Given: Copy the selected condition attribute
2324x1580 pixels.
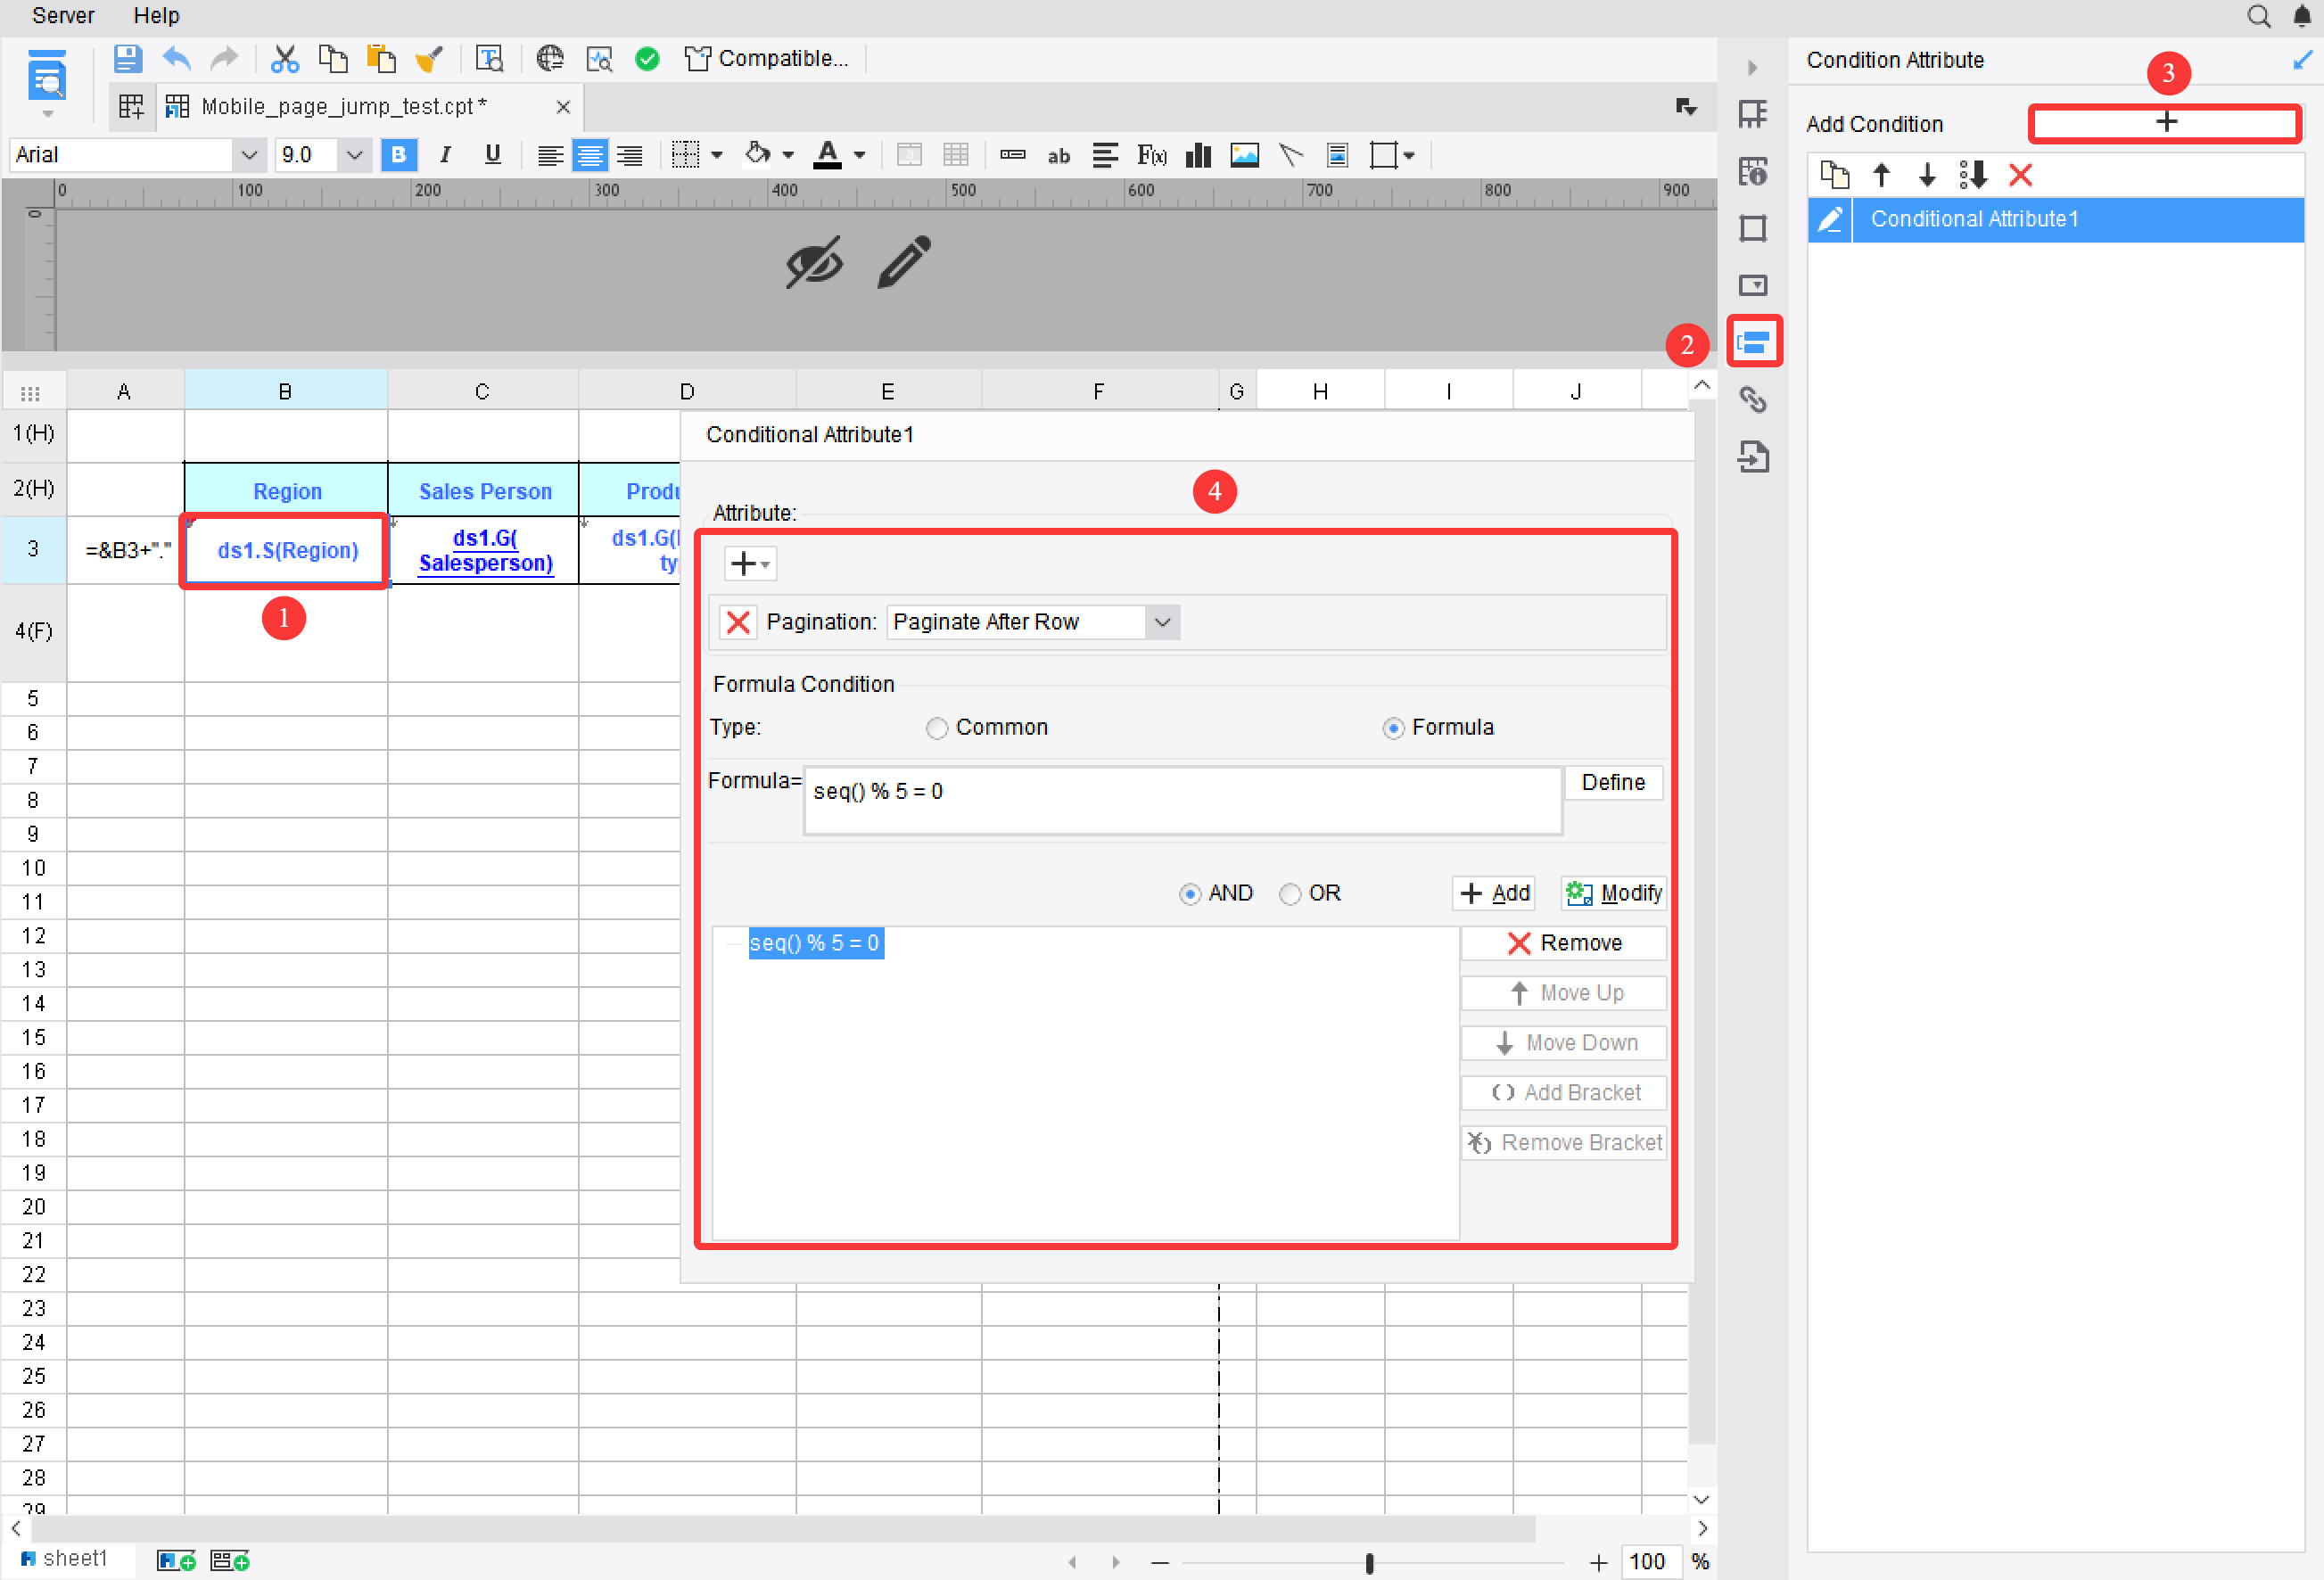Looking at the screenshot, I should 1834,175.
